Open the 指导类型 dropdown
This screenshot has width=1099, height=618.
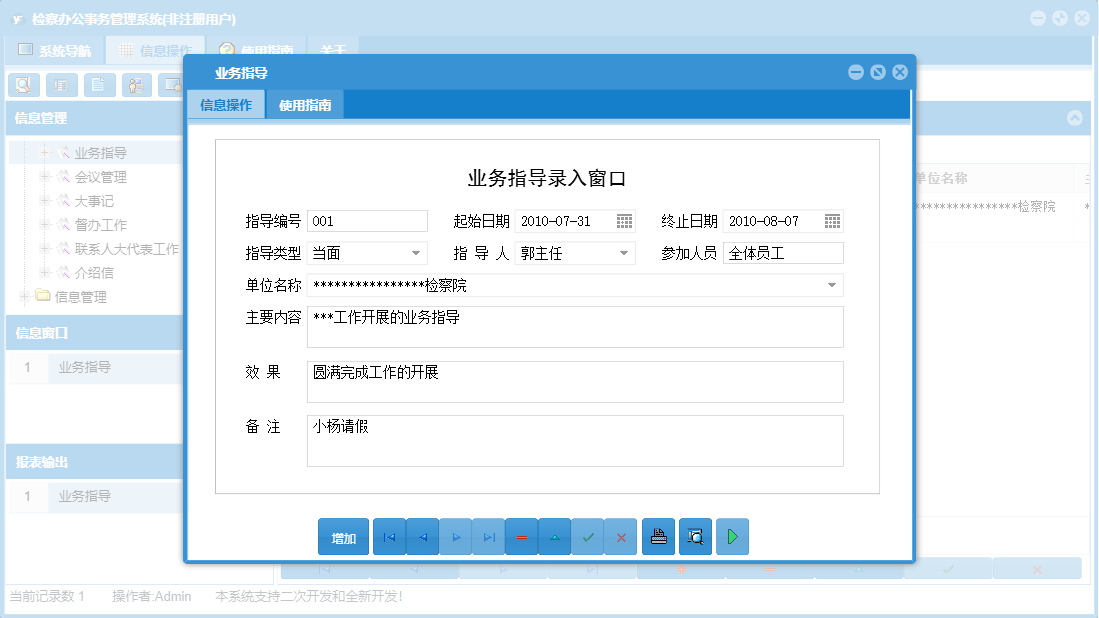pyautogui.click(x=417, y=253)
